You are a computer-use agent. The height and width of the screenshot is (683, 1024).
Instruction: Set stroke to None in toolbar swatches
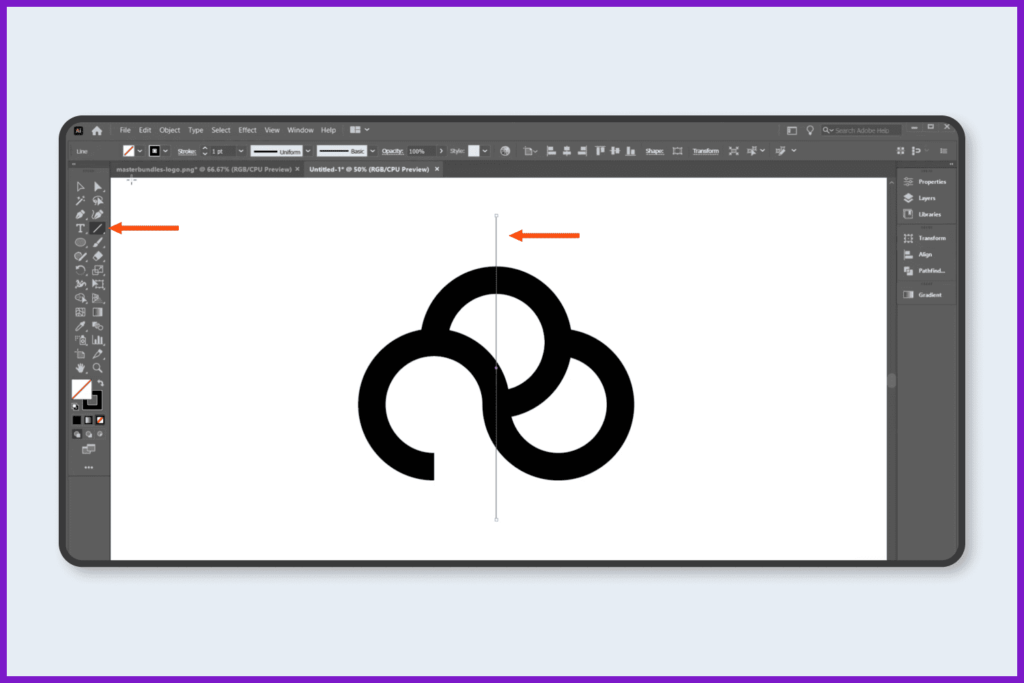click(98, 419)
